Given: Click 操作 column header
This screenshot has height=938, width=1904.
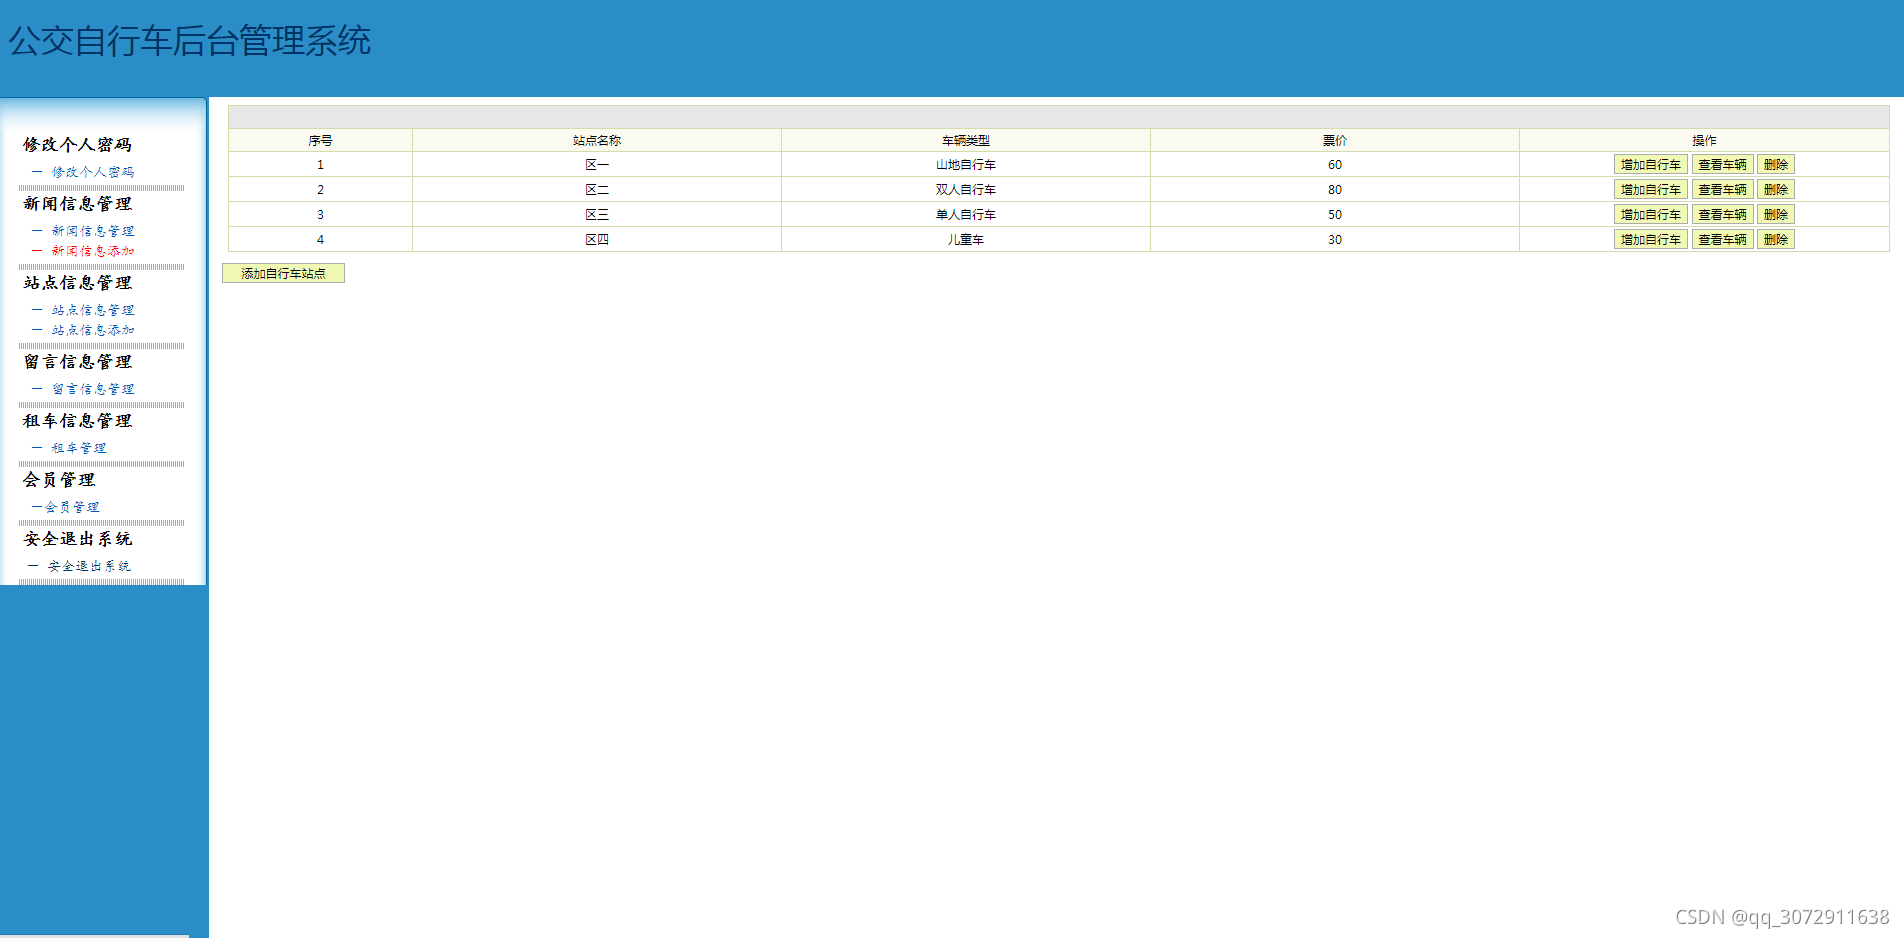Looking at the screenshot, I should point(1704,140).
